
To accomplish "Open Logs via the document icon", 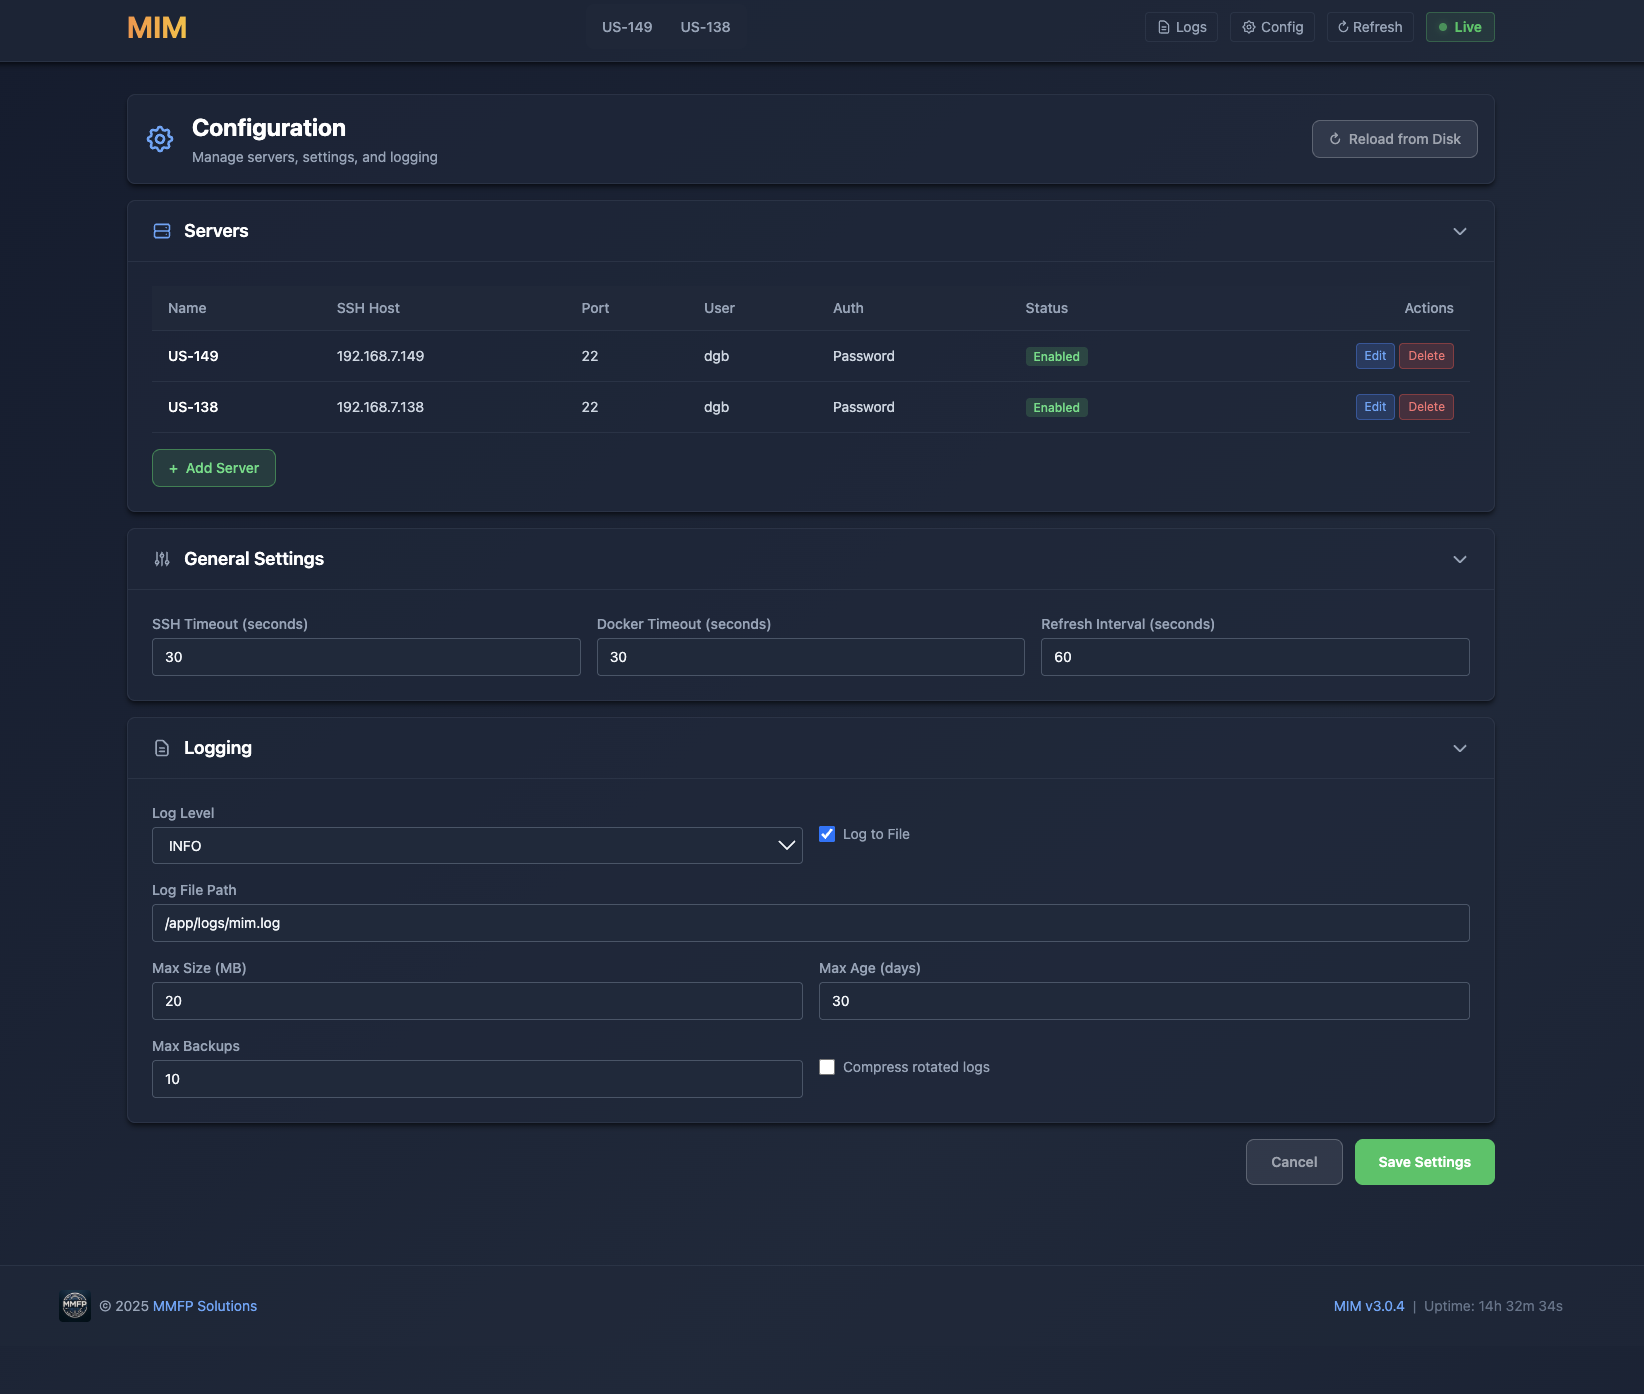I will [x=1162, y=27].
